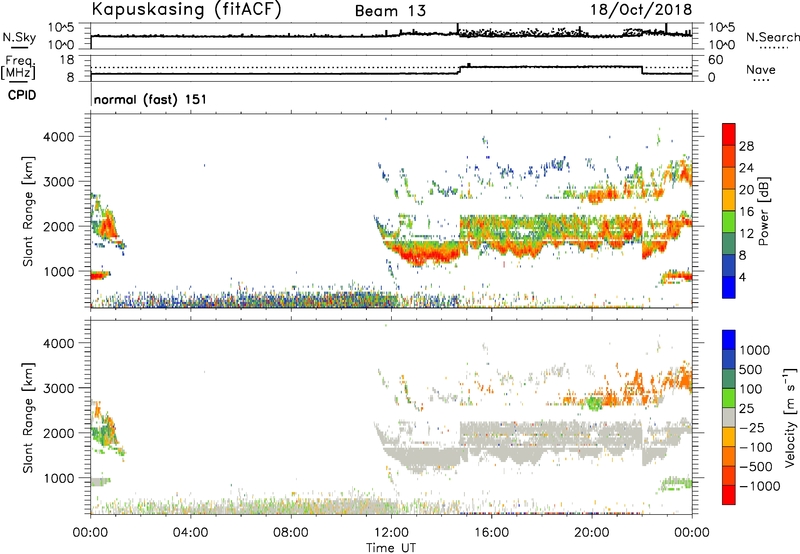Click the velocity panel Slant Range [km] label
This screenshot has width=800, height=554.
(x=28, y=417)
